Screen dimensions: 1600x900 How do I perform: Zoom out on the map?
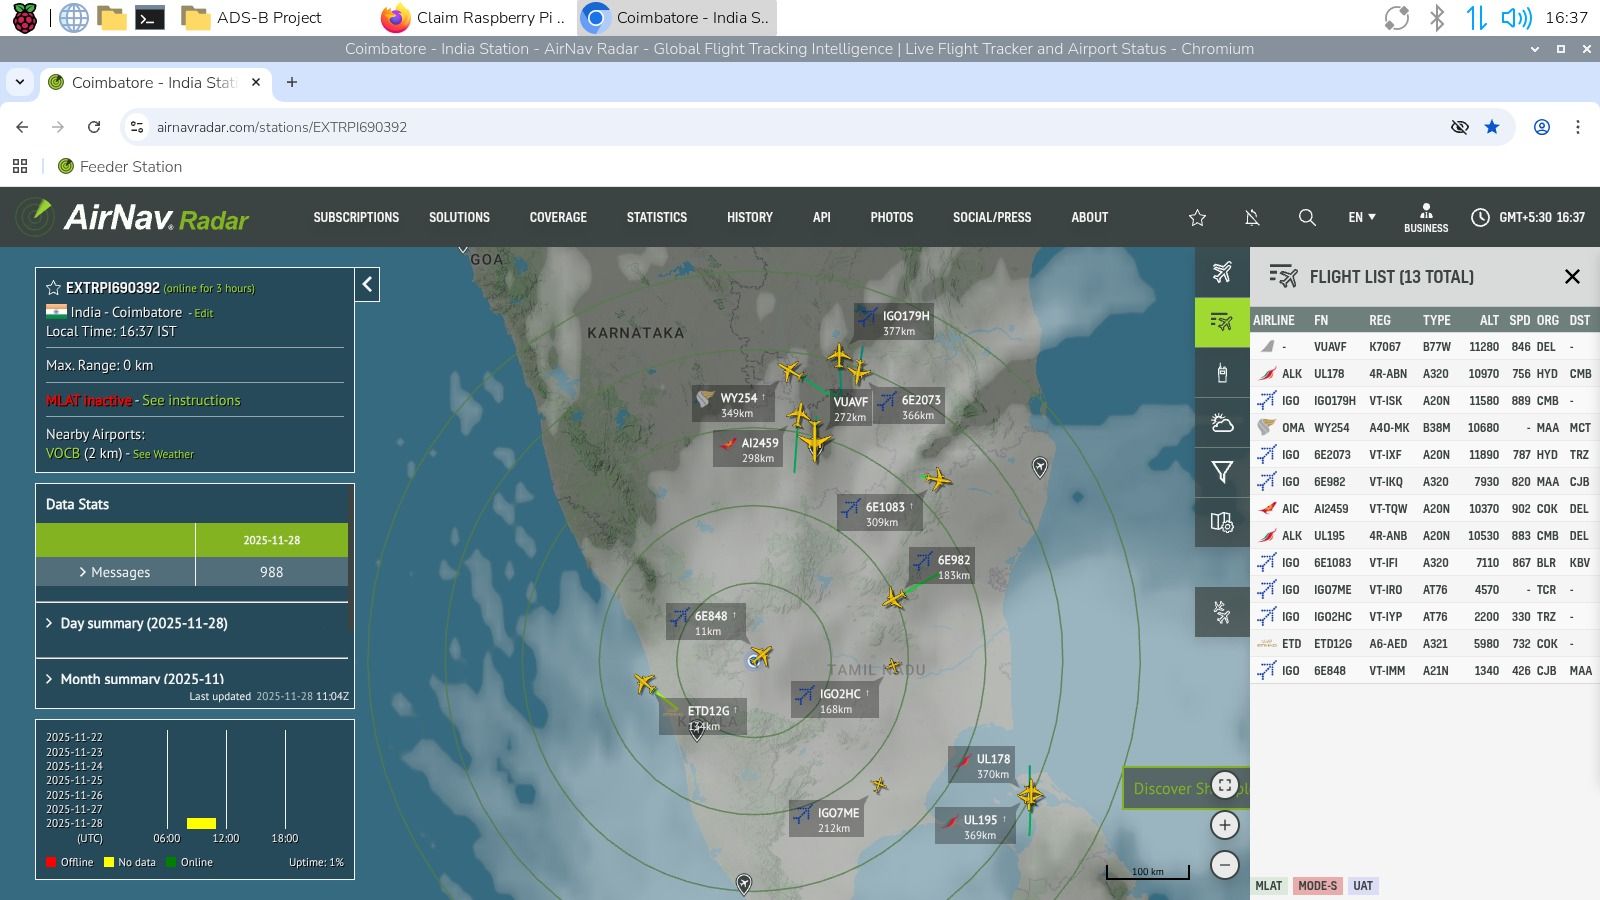pyautogui.click(x=1225, y=865)
